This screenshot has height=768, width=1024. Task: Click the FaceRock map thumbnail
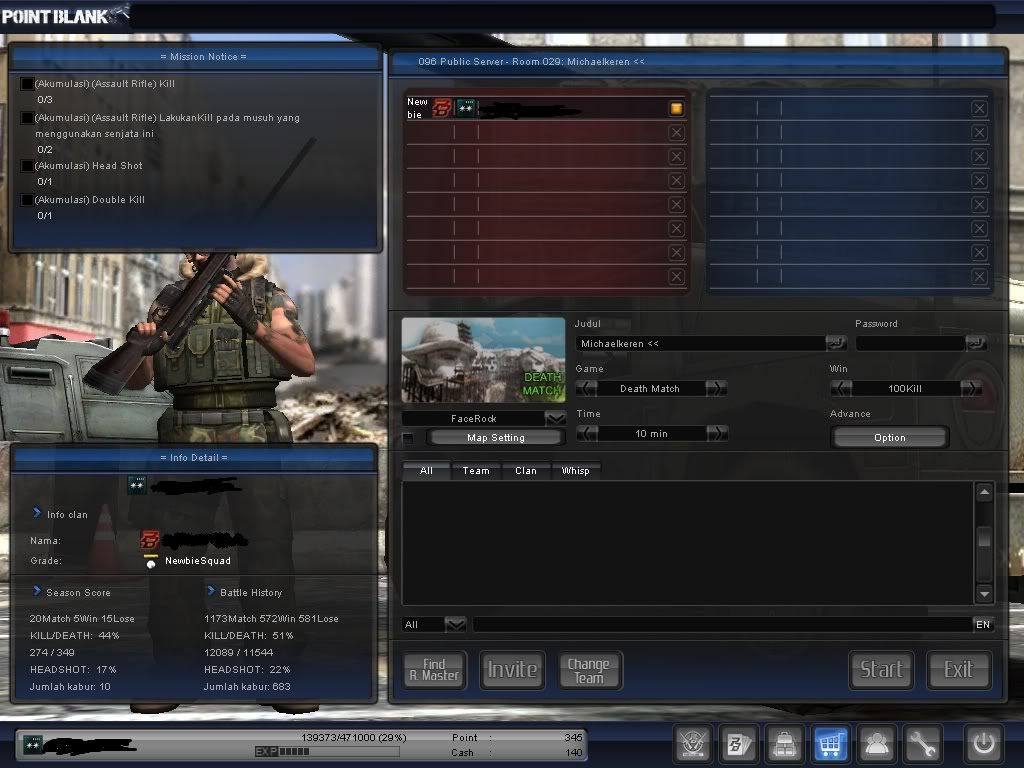click(x=483, y=360)
